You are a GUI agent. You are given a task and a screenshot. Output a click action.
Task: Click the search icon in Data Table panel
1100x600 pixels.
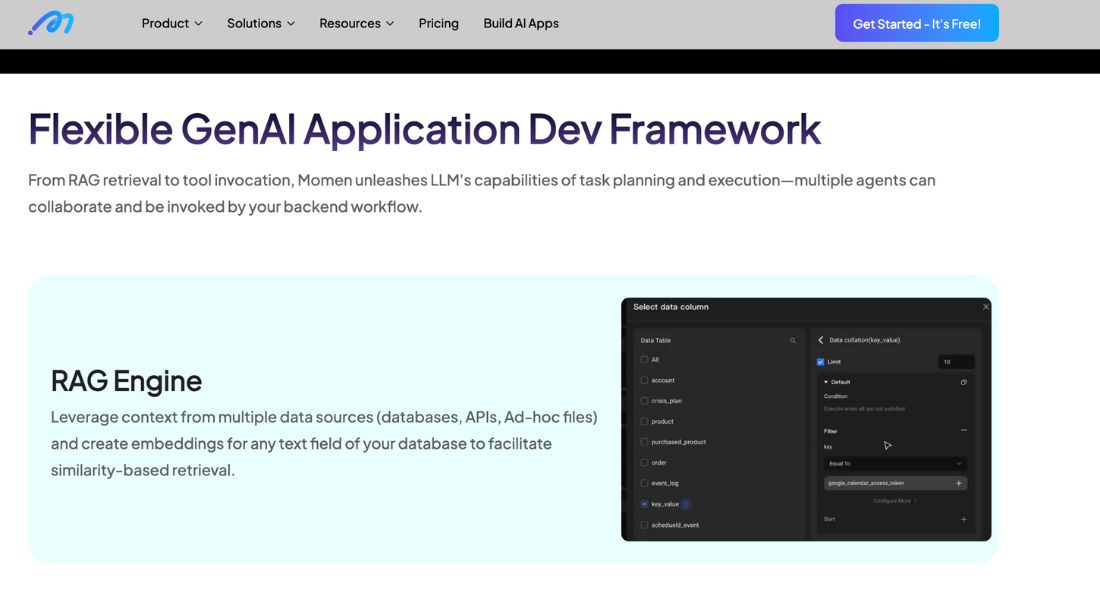[x=793, y=338]
